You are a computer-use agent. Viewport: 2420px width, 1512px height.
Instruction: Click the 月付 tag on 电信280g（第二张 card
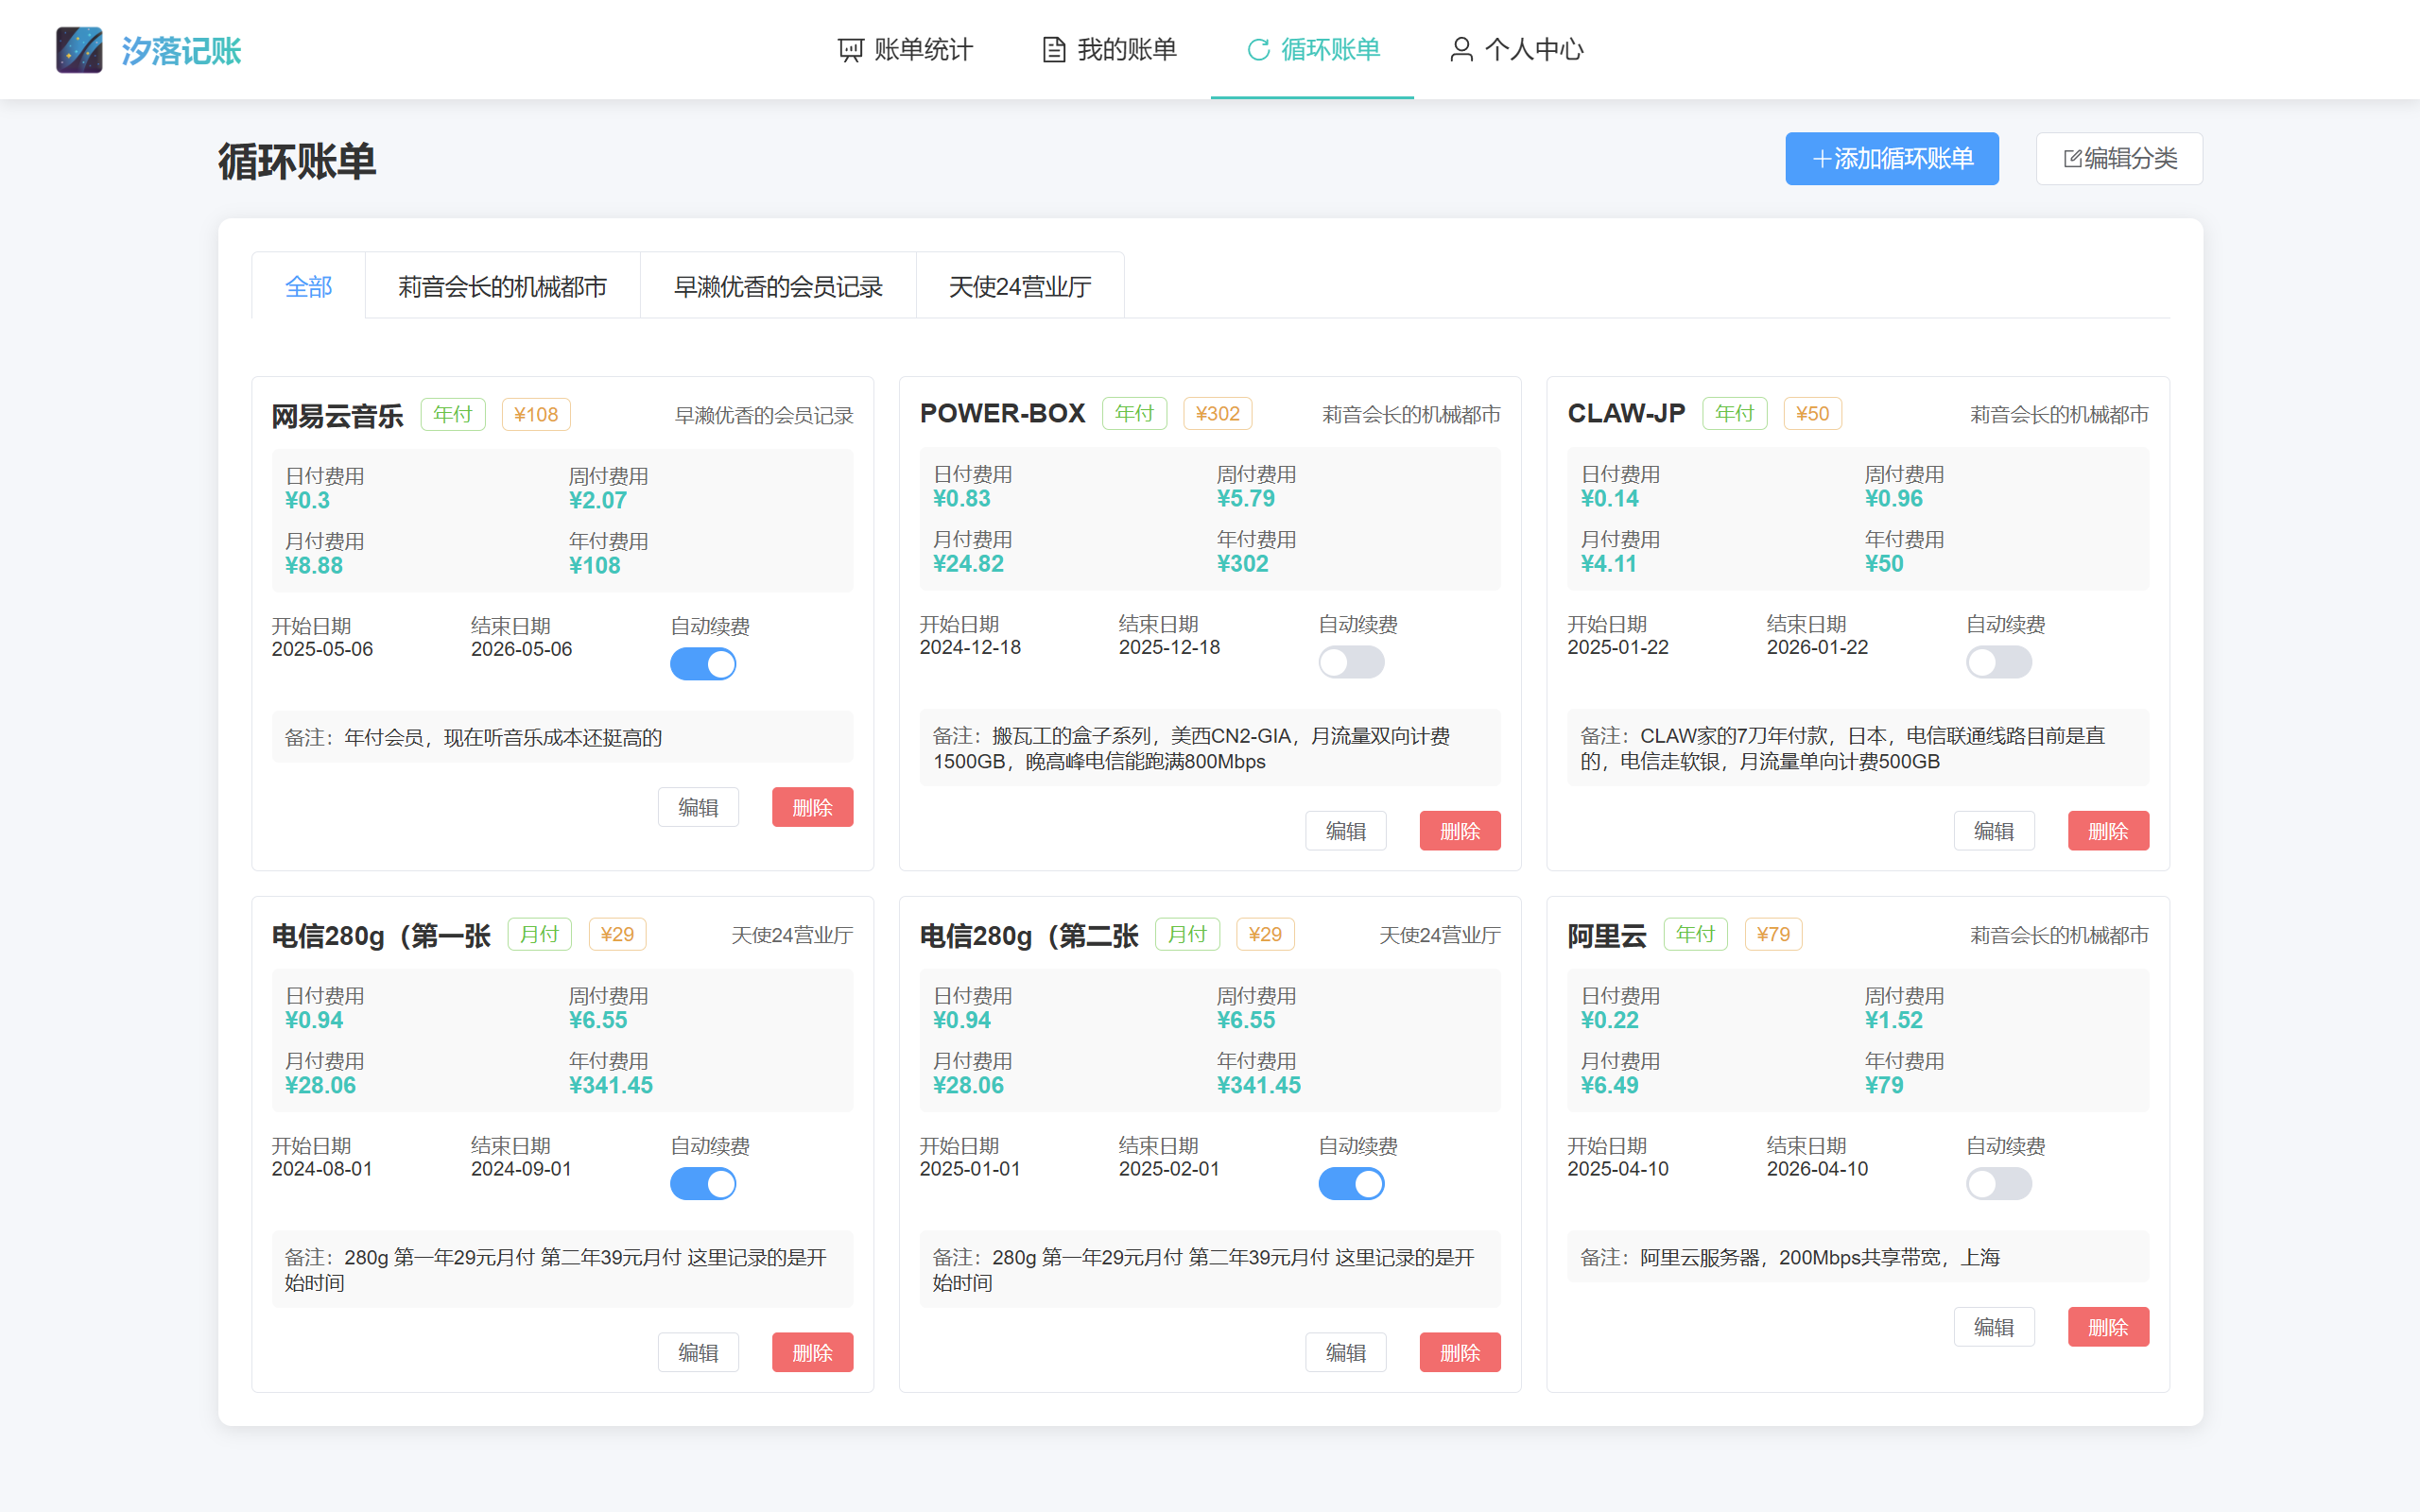point(1187,934)
